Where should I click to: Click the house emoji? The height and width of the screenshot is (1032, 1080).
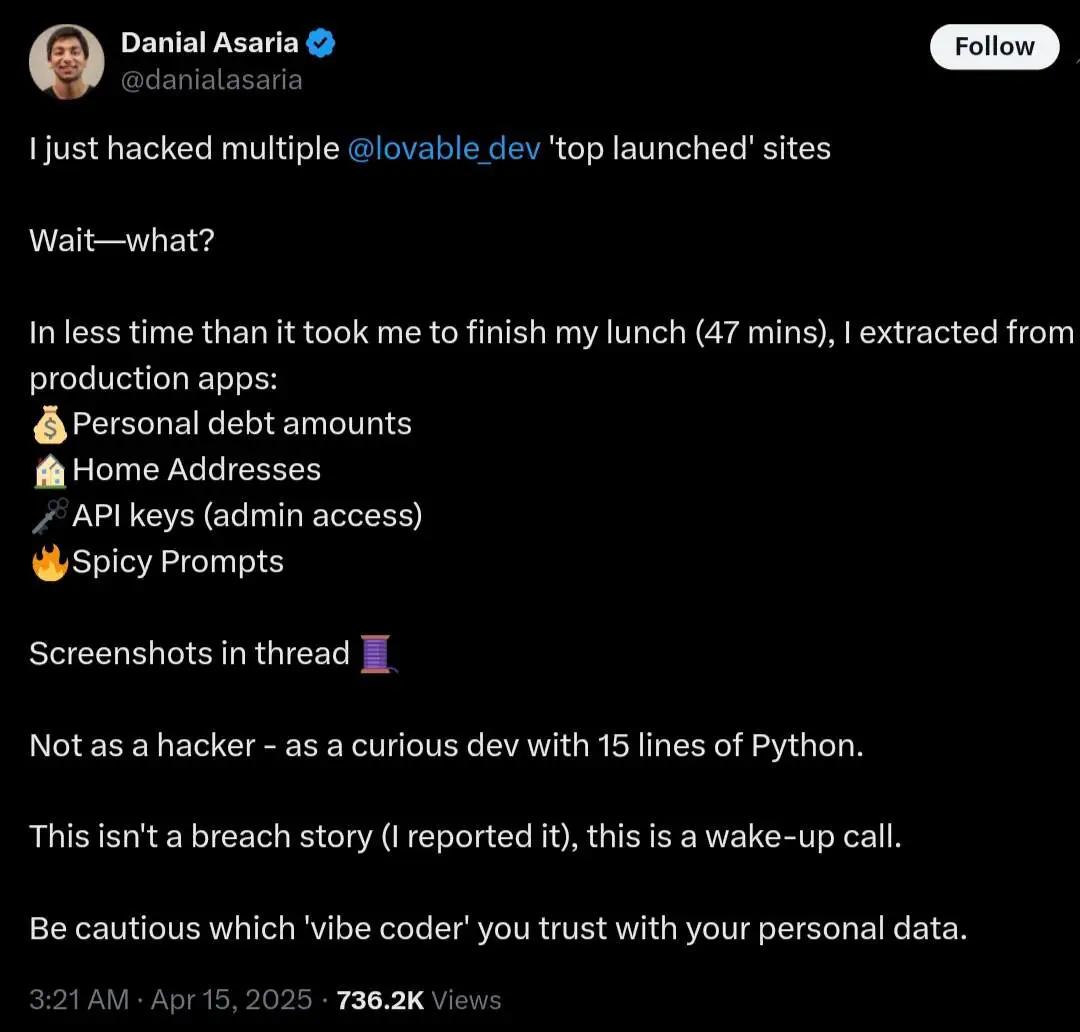coord(50,471)
